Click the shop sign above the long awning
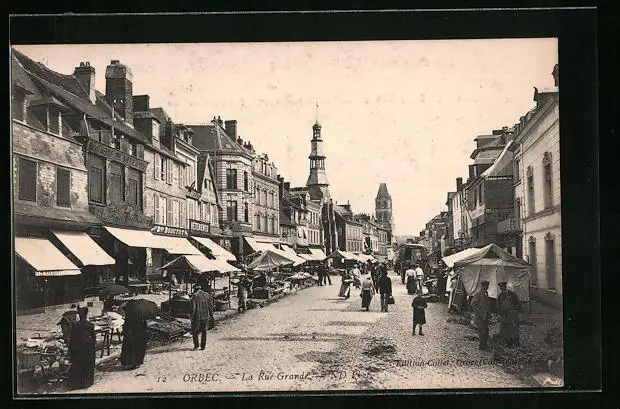Image resolution: width=620 pixels, height=409 pixels. (x=169, y=231)
